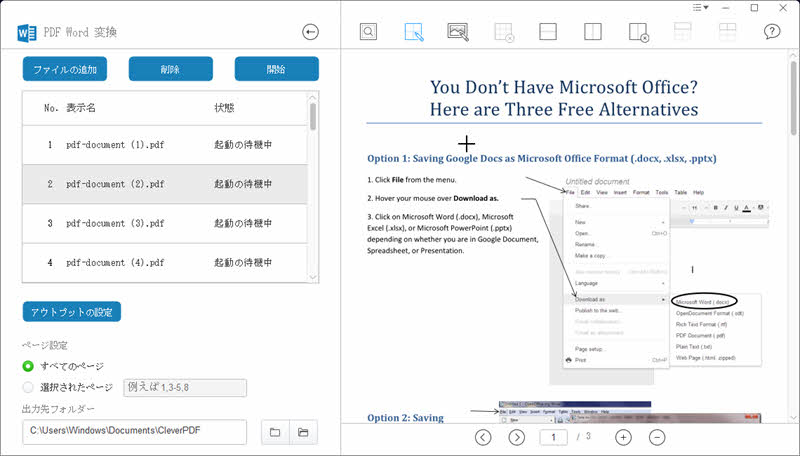Screen dimensions: 800x456
Task: Select すべてのページ radio button
Action: pyautogui.click(x=28, y=366)
